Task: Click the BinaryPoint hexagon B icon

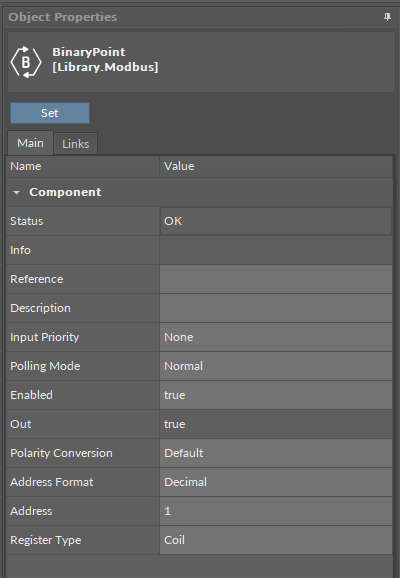Action: click(x=26, y=62)
